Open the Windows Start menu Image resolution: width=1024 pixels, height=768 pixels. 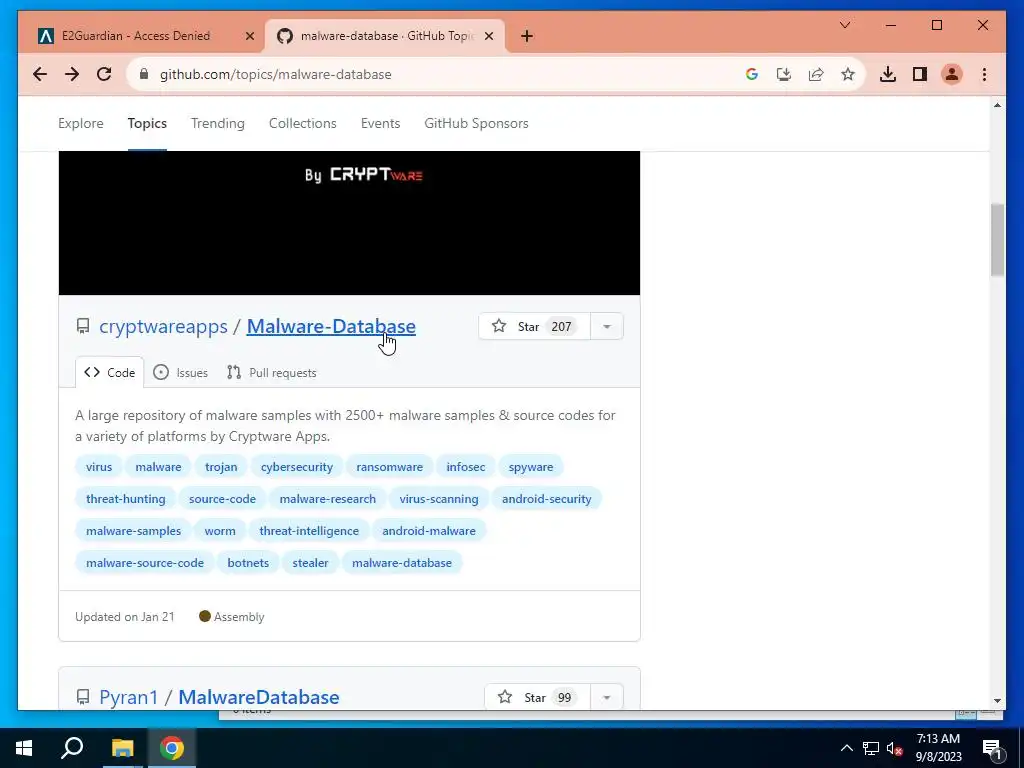pos(24,748)
